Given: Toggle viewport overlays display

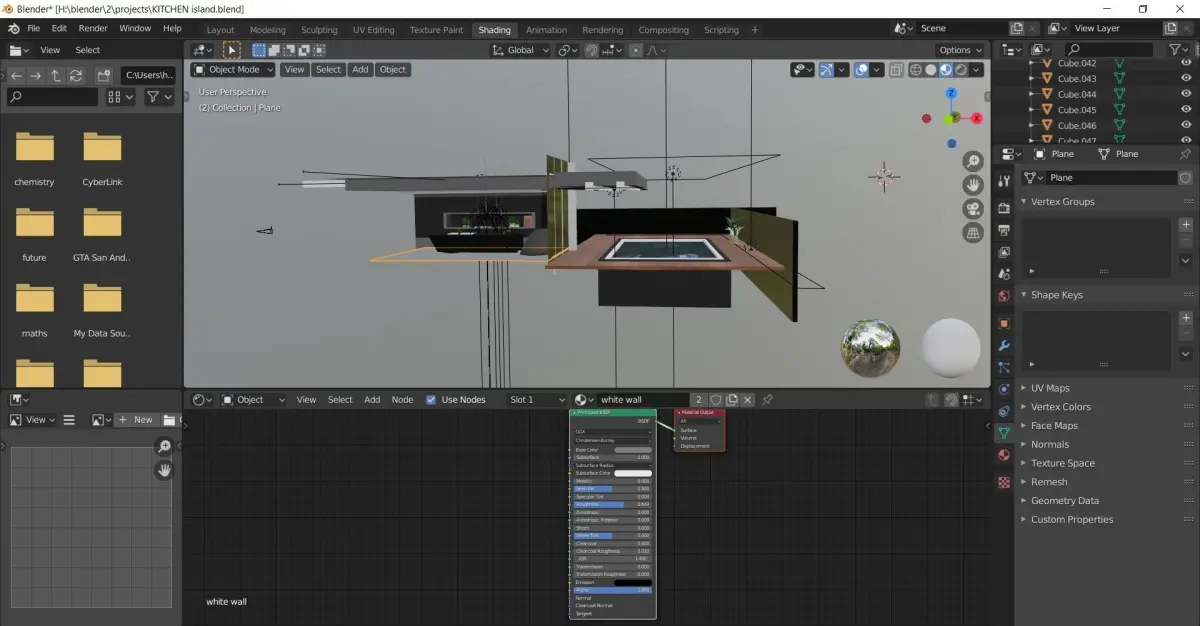Looking at the screenshot, I should pyautogui.click(x=860, y=70).
